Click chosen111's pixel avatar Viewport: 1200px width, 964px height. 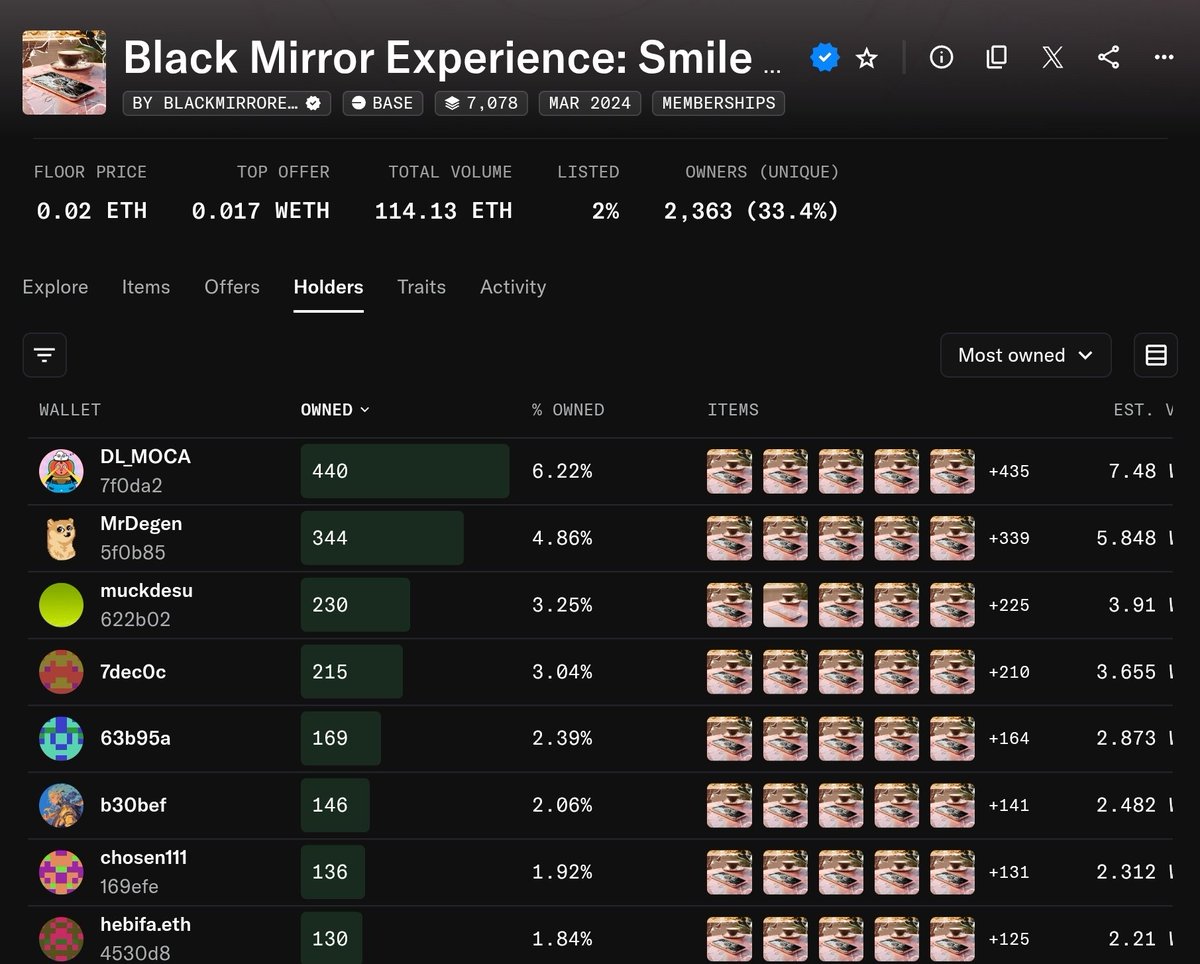pos(61,872)
